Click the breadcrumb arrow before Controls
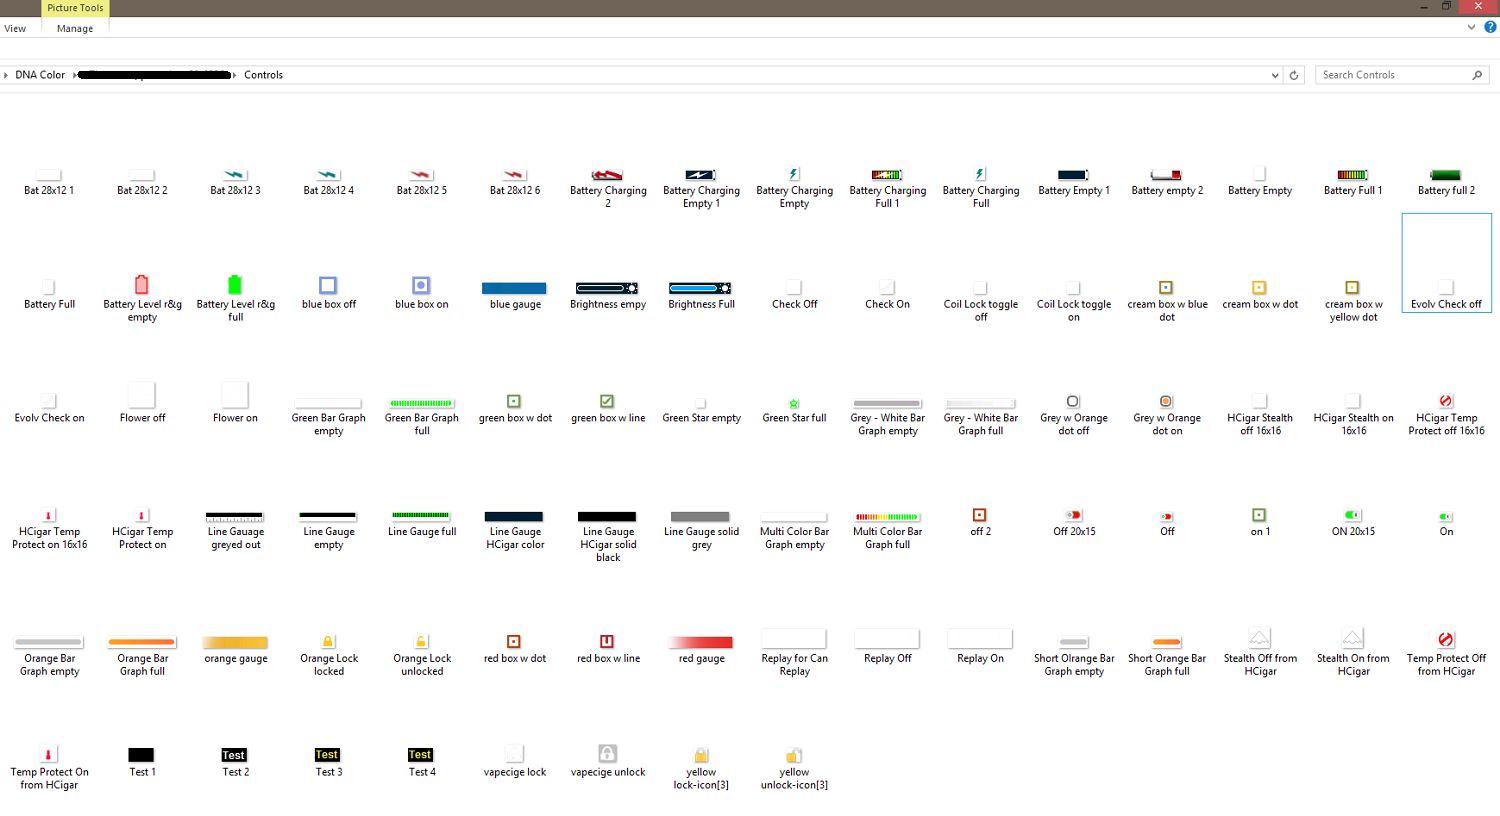 coord(235,75)
